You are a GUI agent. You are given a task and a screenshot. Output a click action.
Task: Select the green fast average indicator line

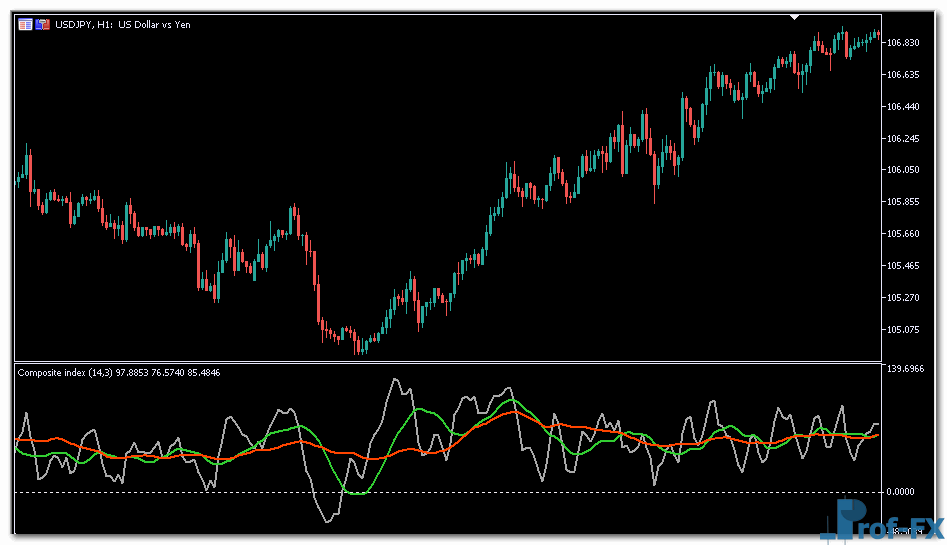357,492
